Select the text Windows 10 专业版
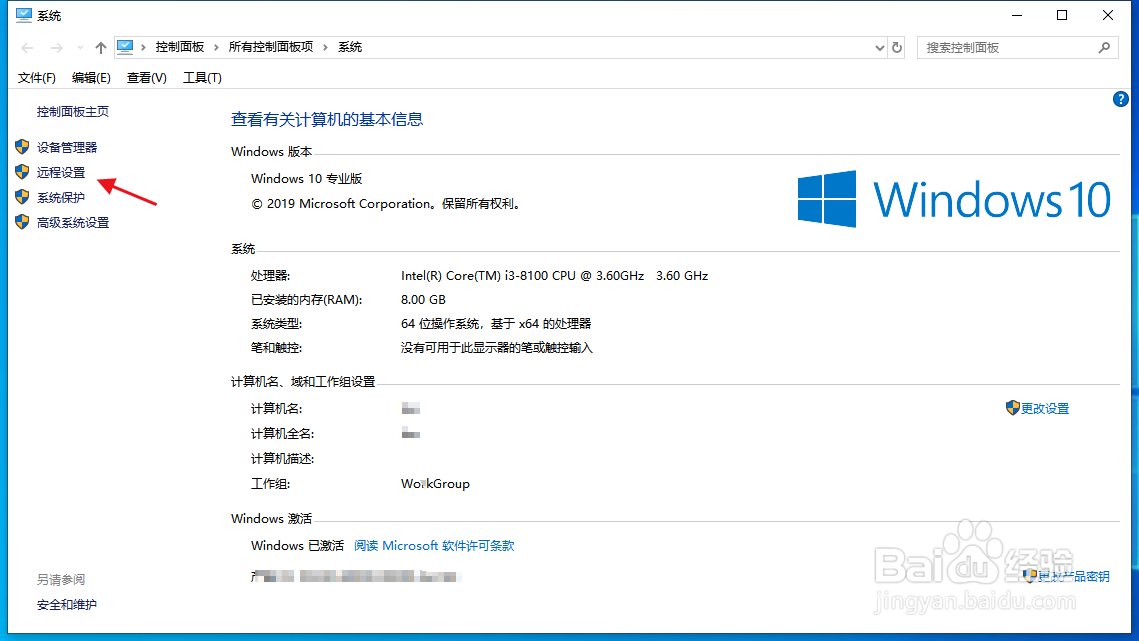Screen dimensions: 1139x641 tap(307, 179)
